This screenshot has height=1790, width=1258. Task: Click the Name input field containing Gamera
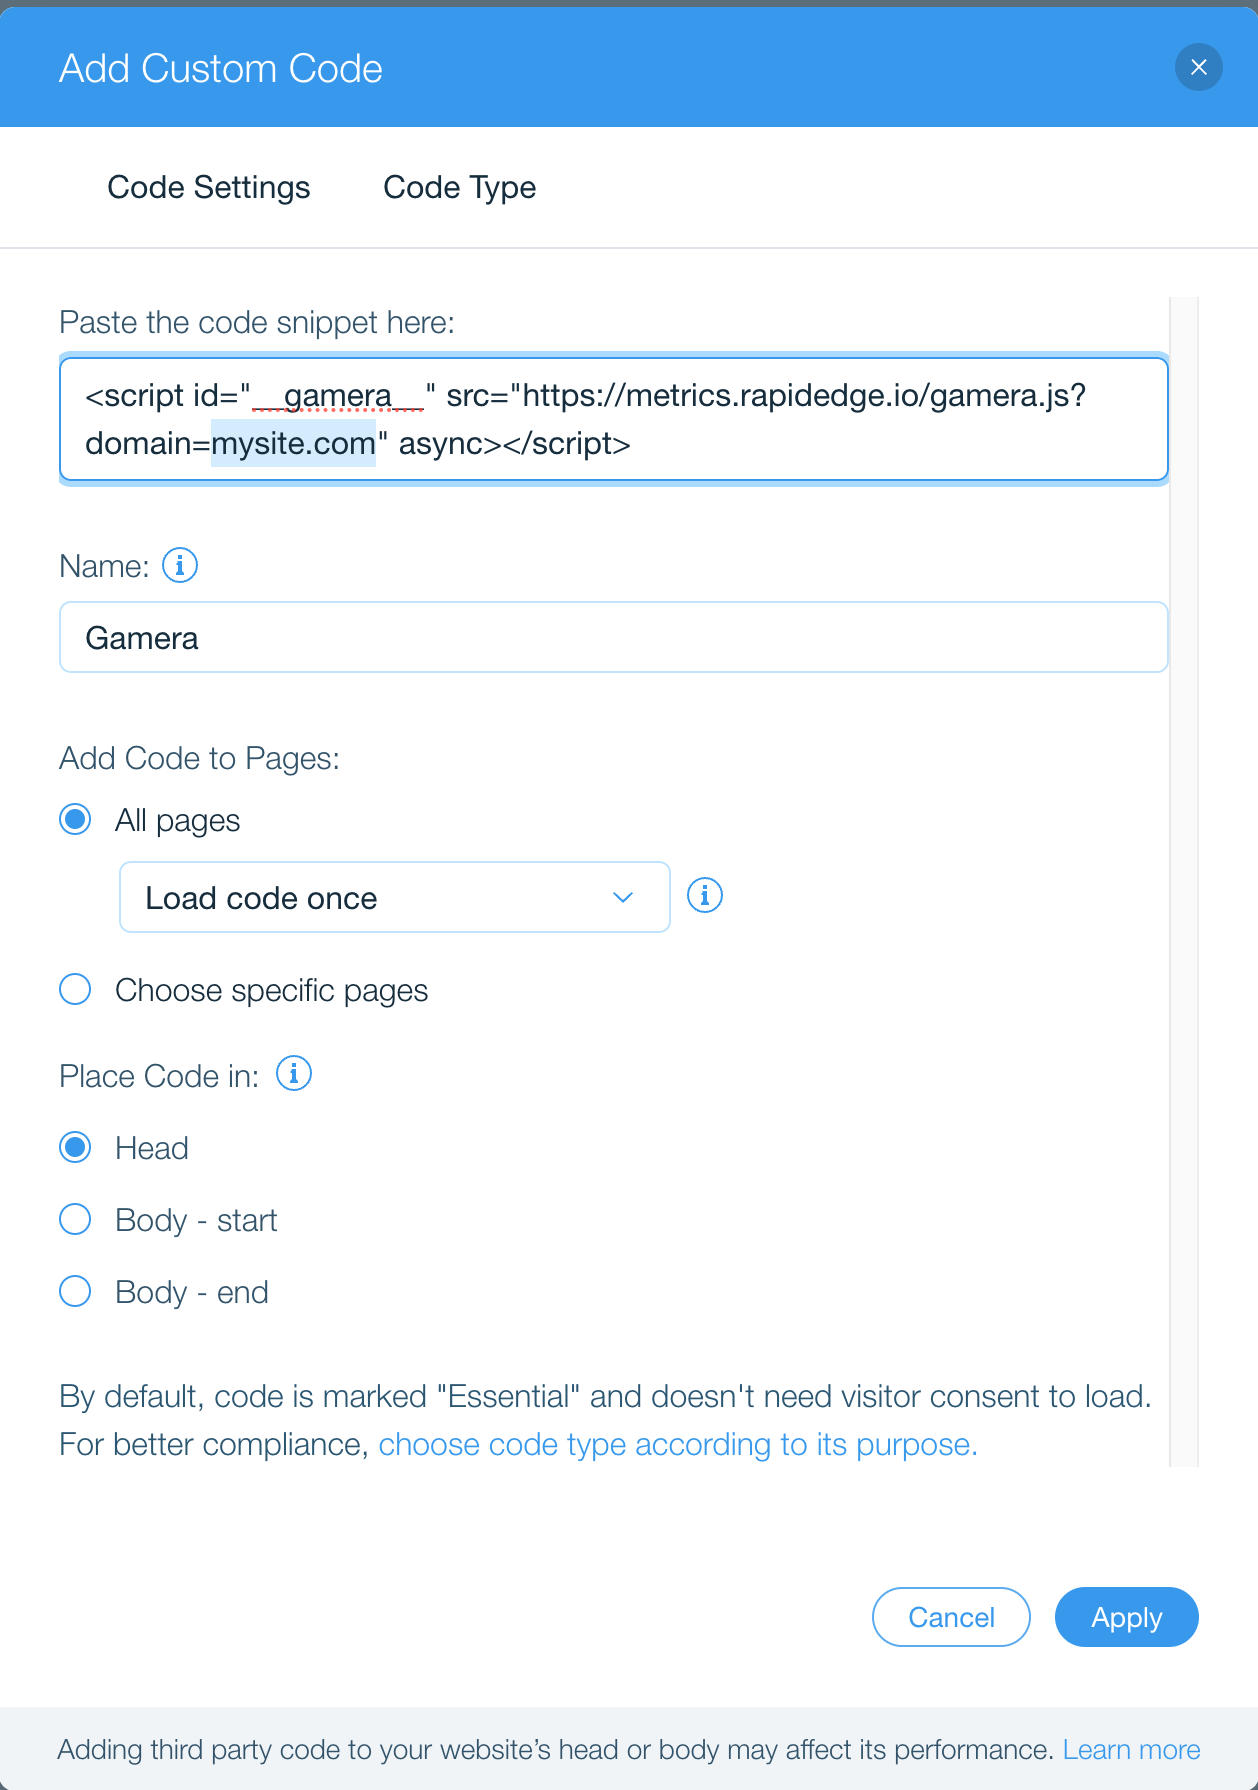(x=613, y=638)
